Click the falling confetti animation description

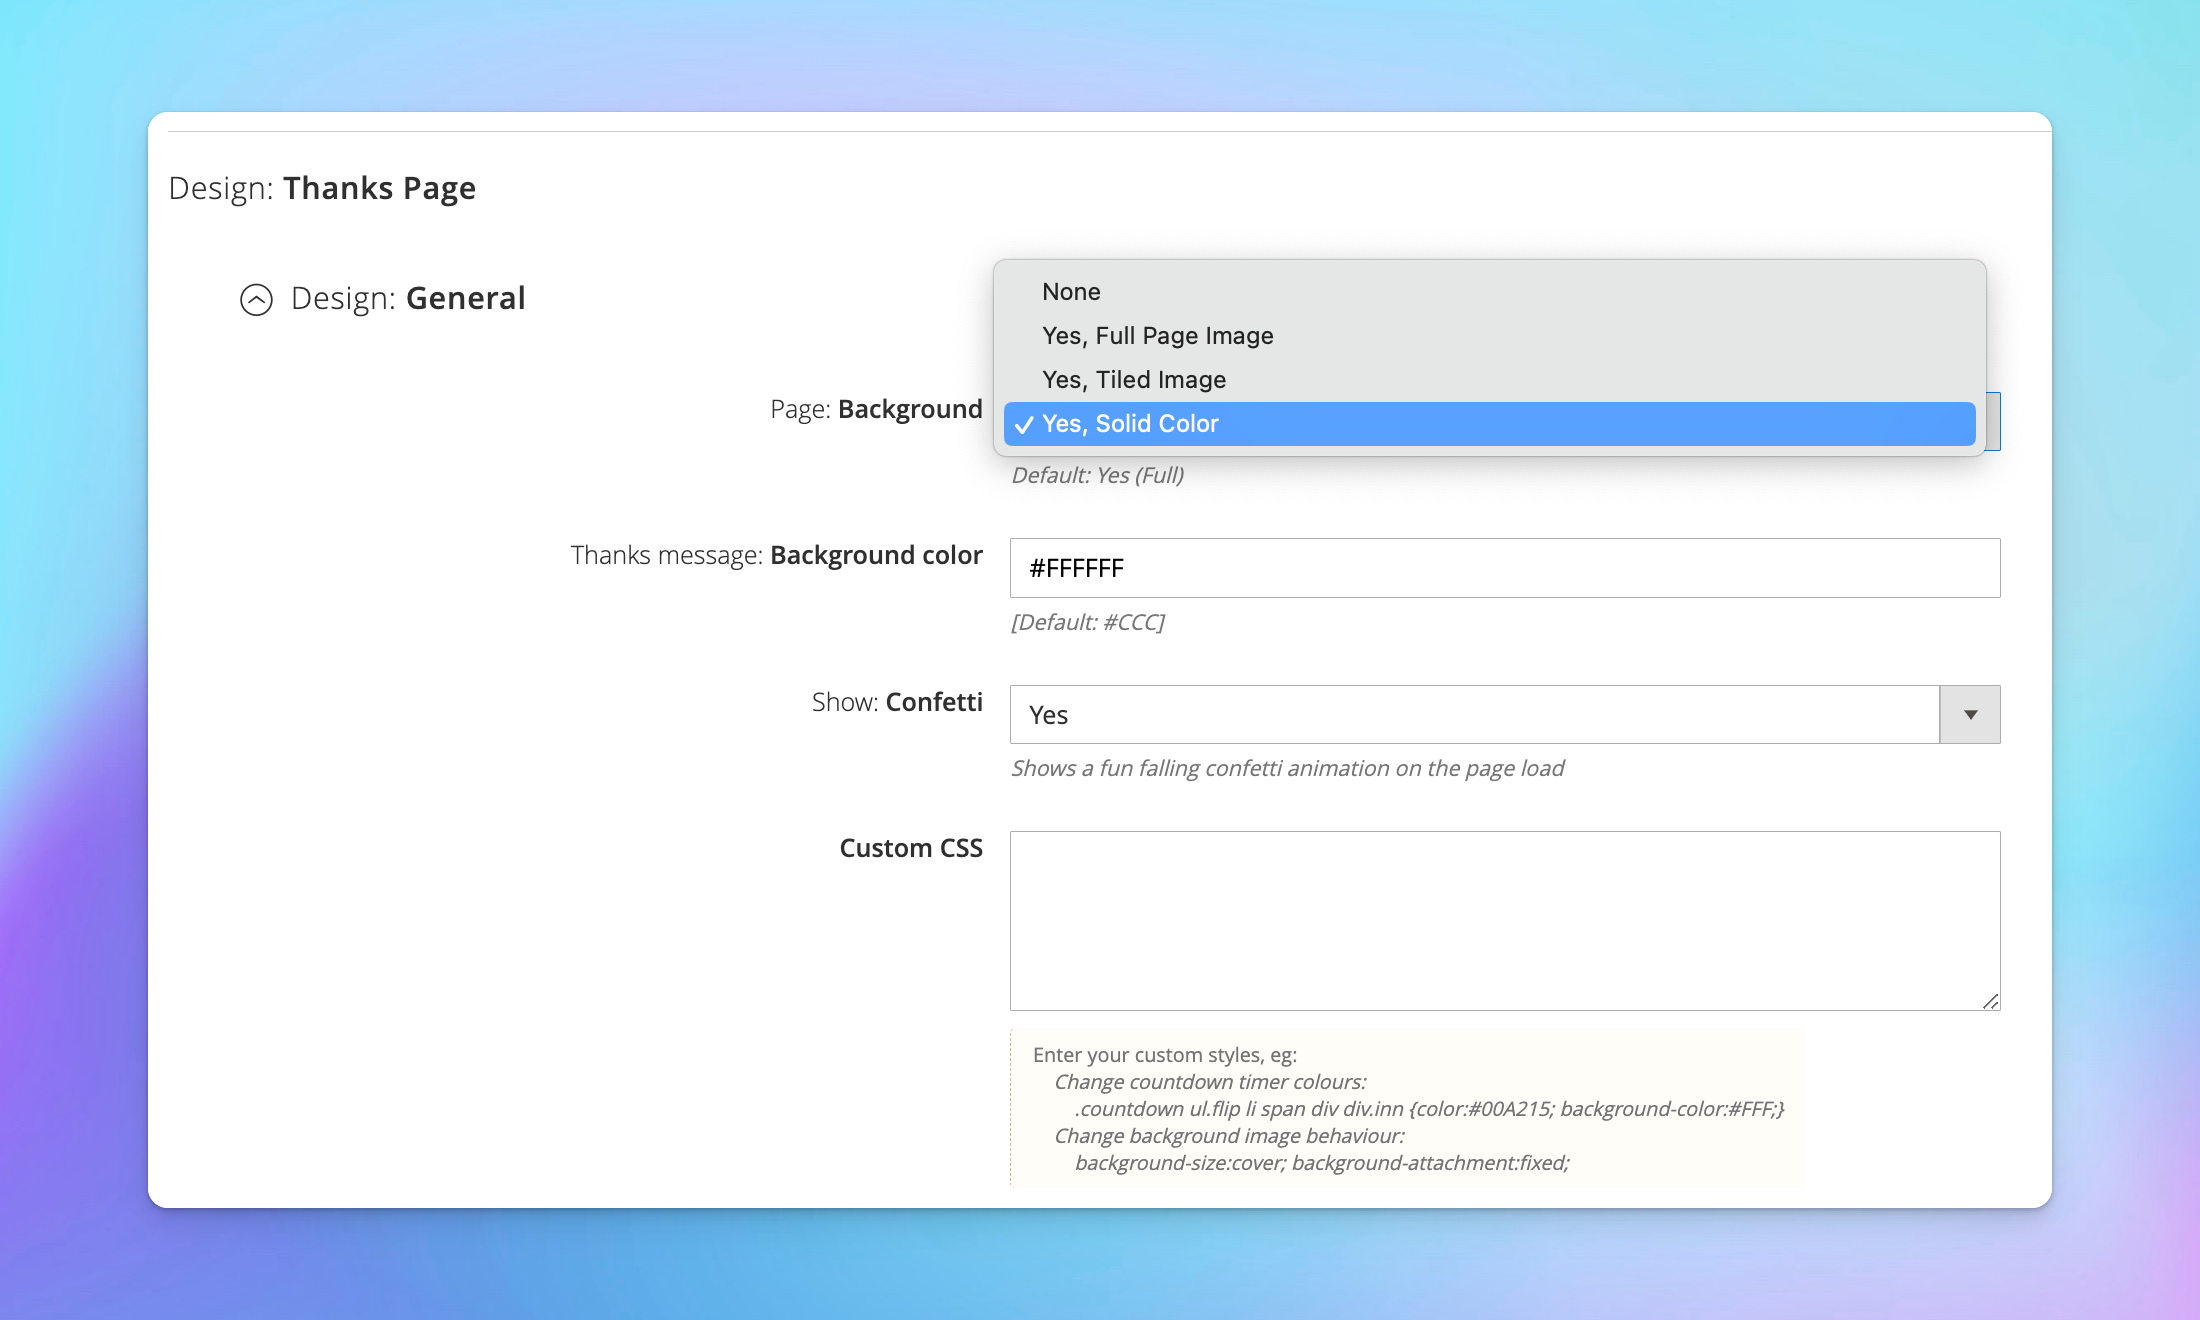(x=1288, y=768)
